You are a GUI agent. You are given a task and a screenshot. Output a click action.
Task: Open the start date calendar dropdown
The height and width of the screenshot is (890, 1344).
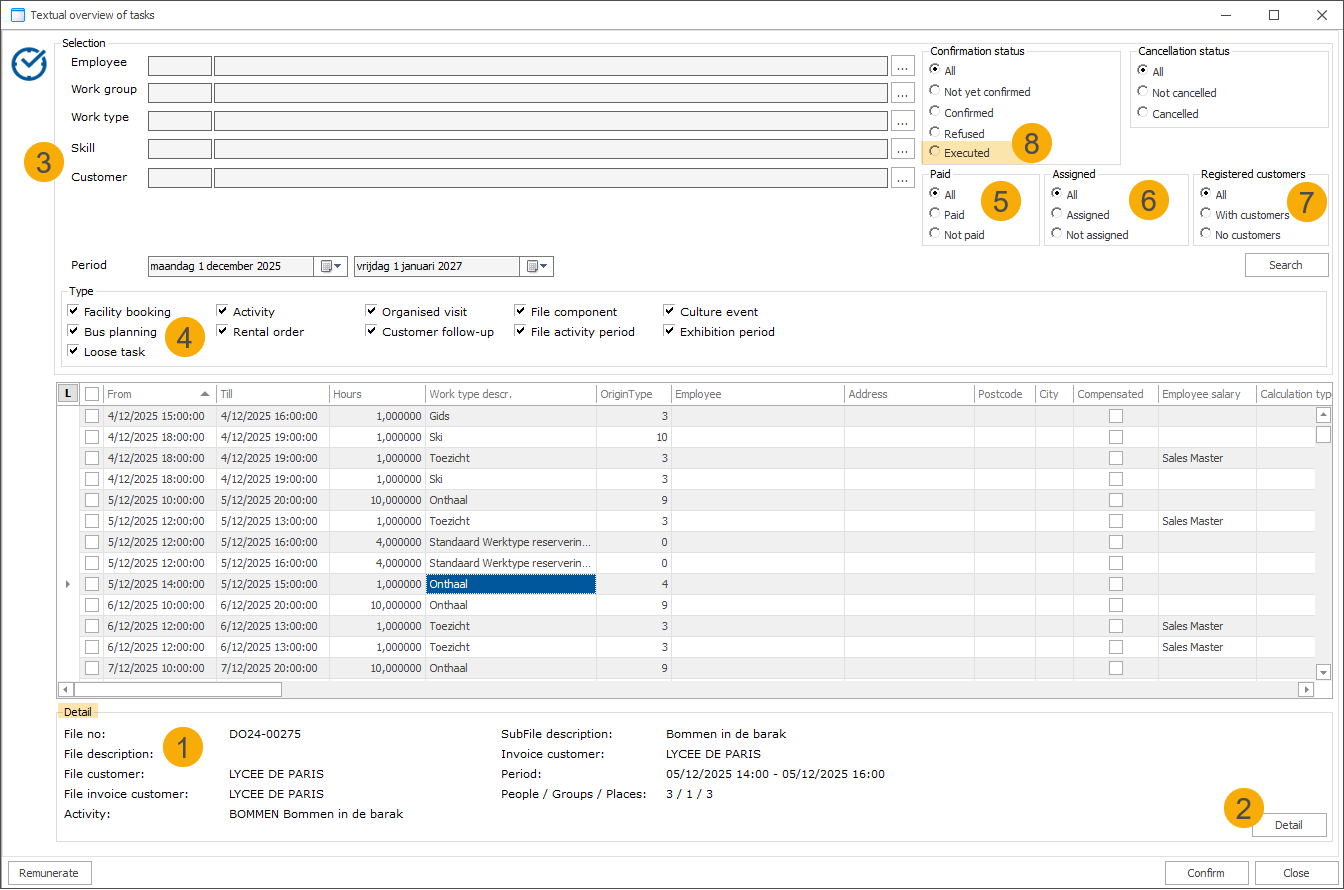point(332,266)
